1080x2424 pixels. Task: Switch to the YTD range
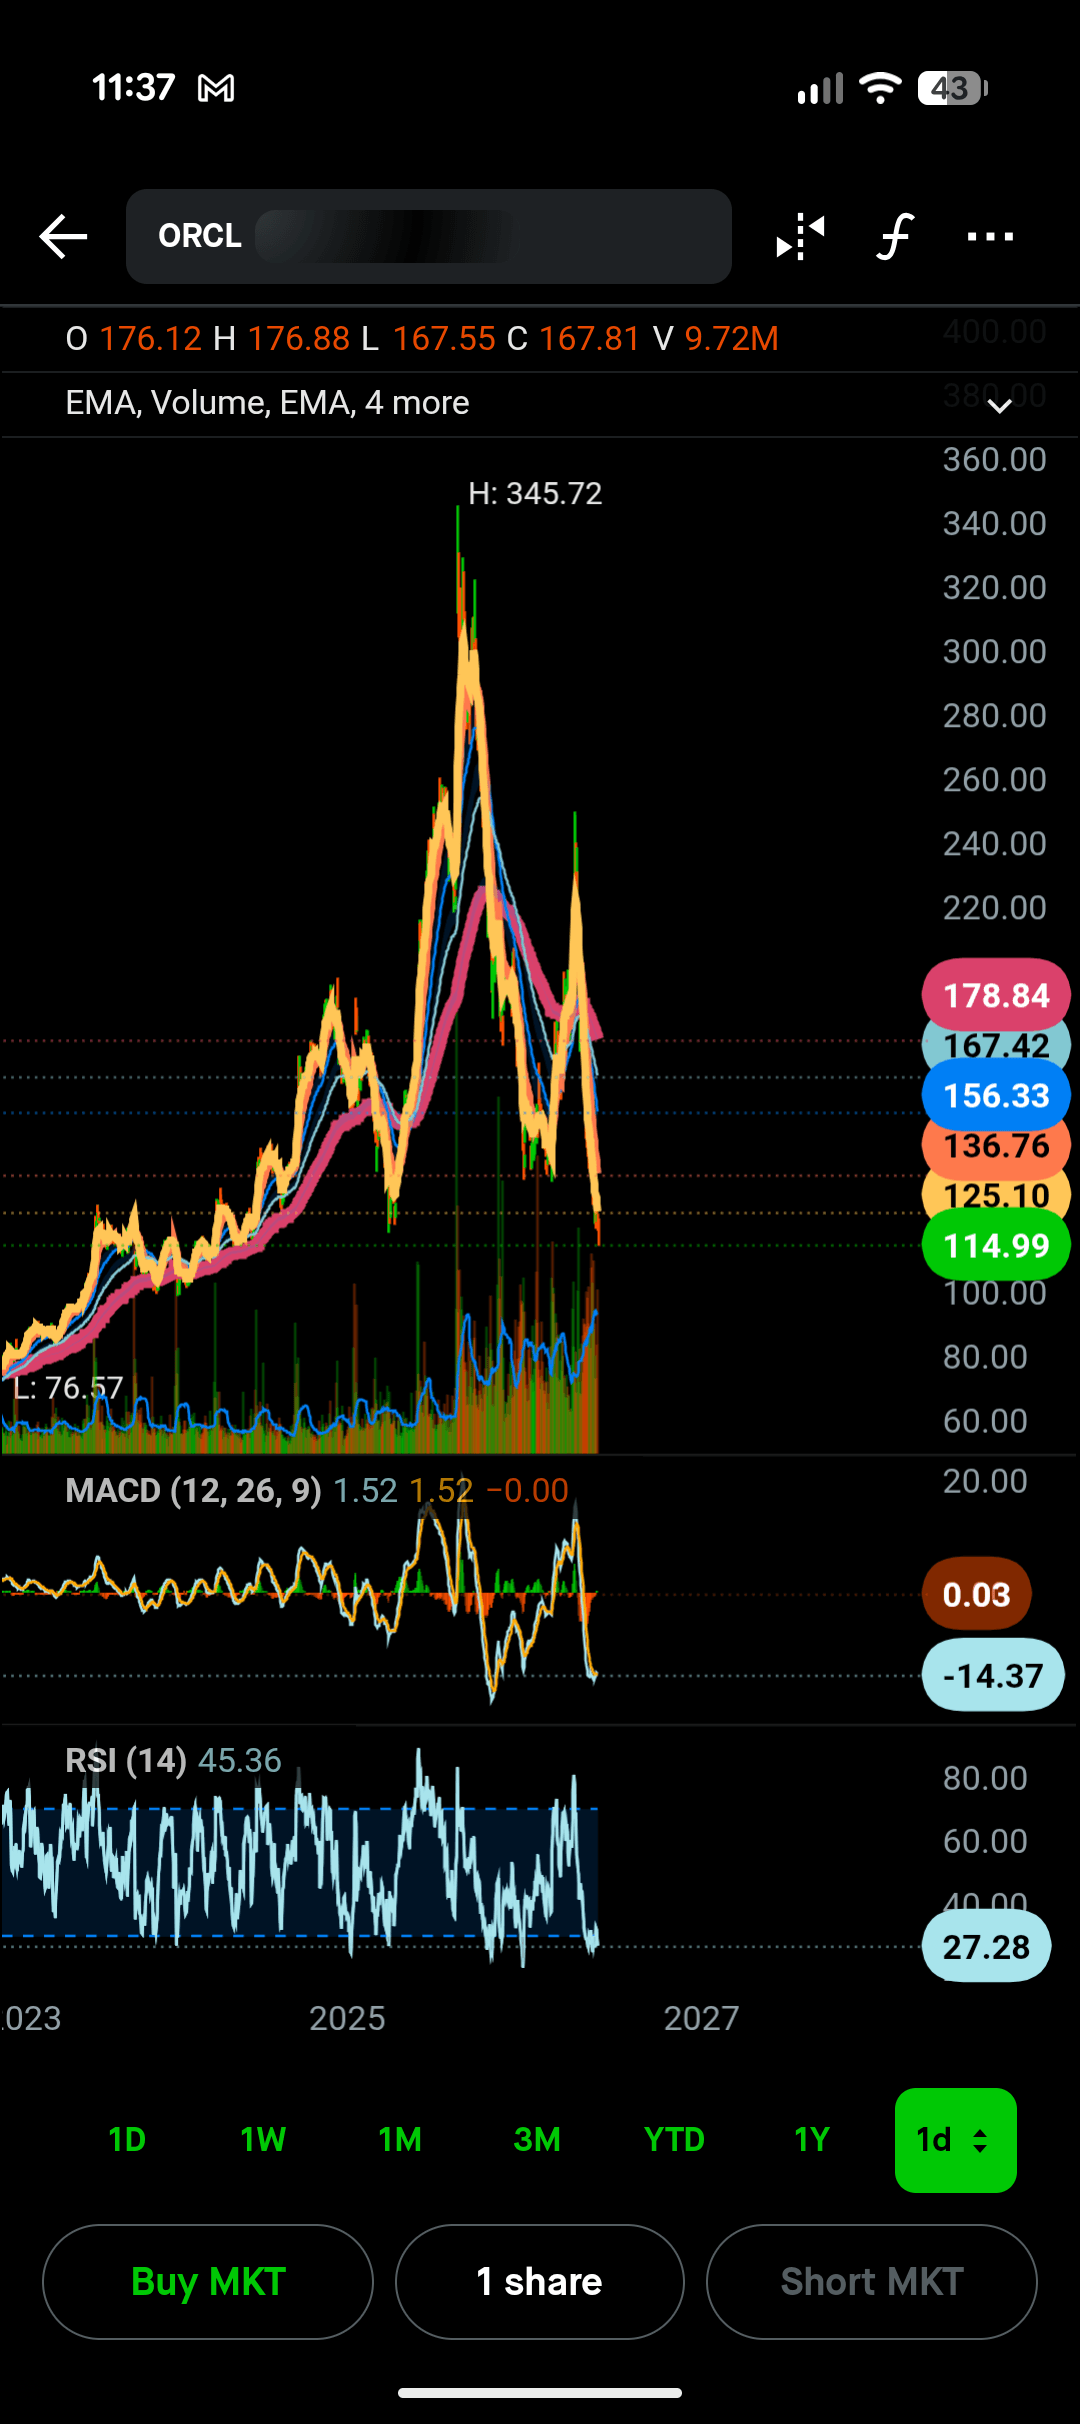(x=674, y=2140)
